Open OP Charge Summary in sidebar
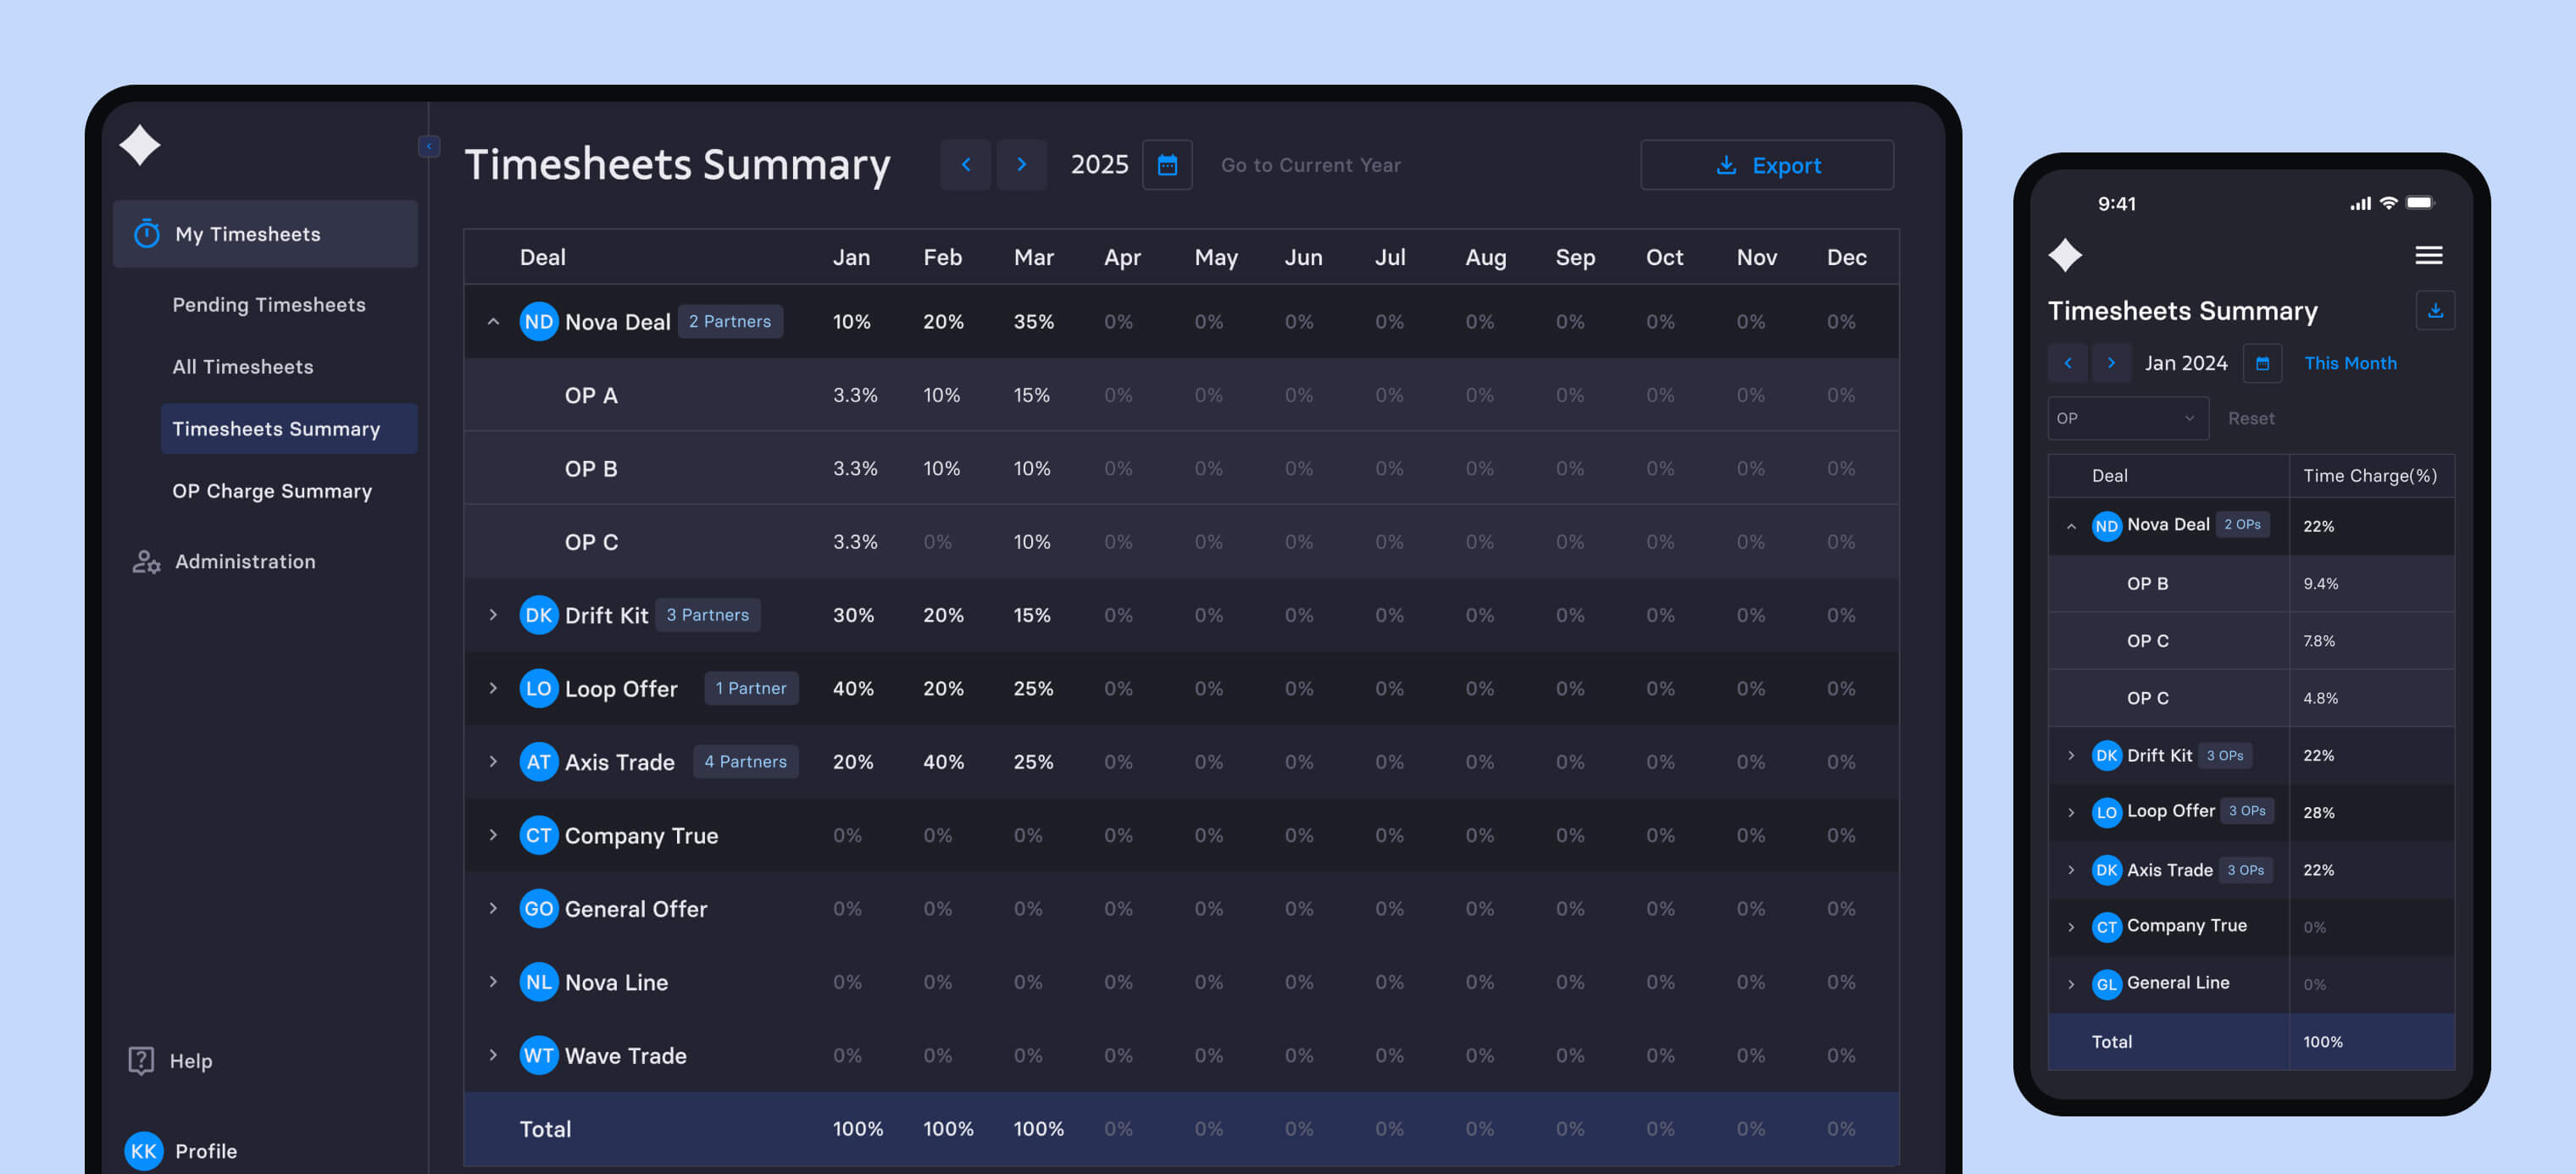Screen dimensions: 2576x1174 tap(271, 491)
